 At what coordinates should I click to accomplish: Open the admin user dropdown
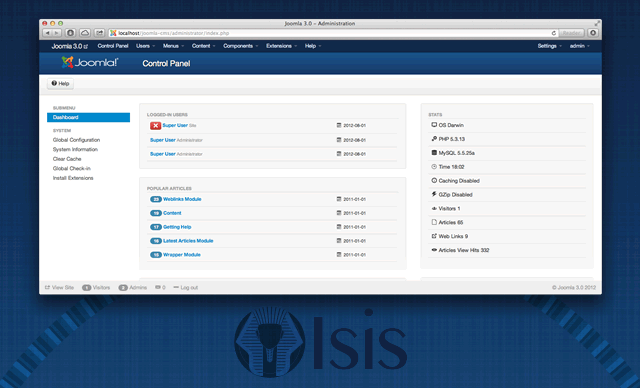(580, 46)
